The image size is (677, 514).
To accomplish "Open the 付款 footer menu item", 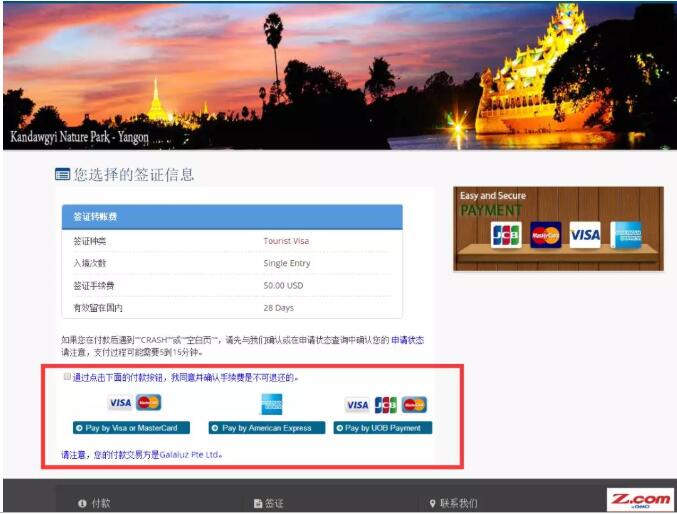I will click(95, 503).
